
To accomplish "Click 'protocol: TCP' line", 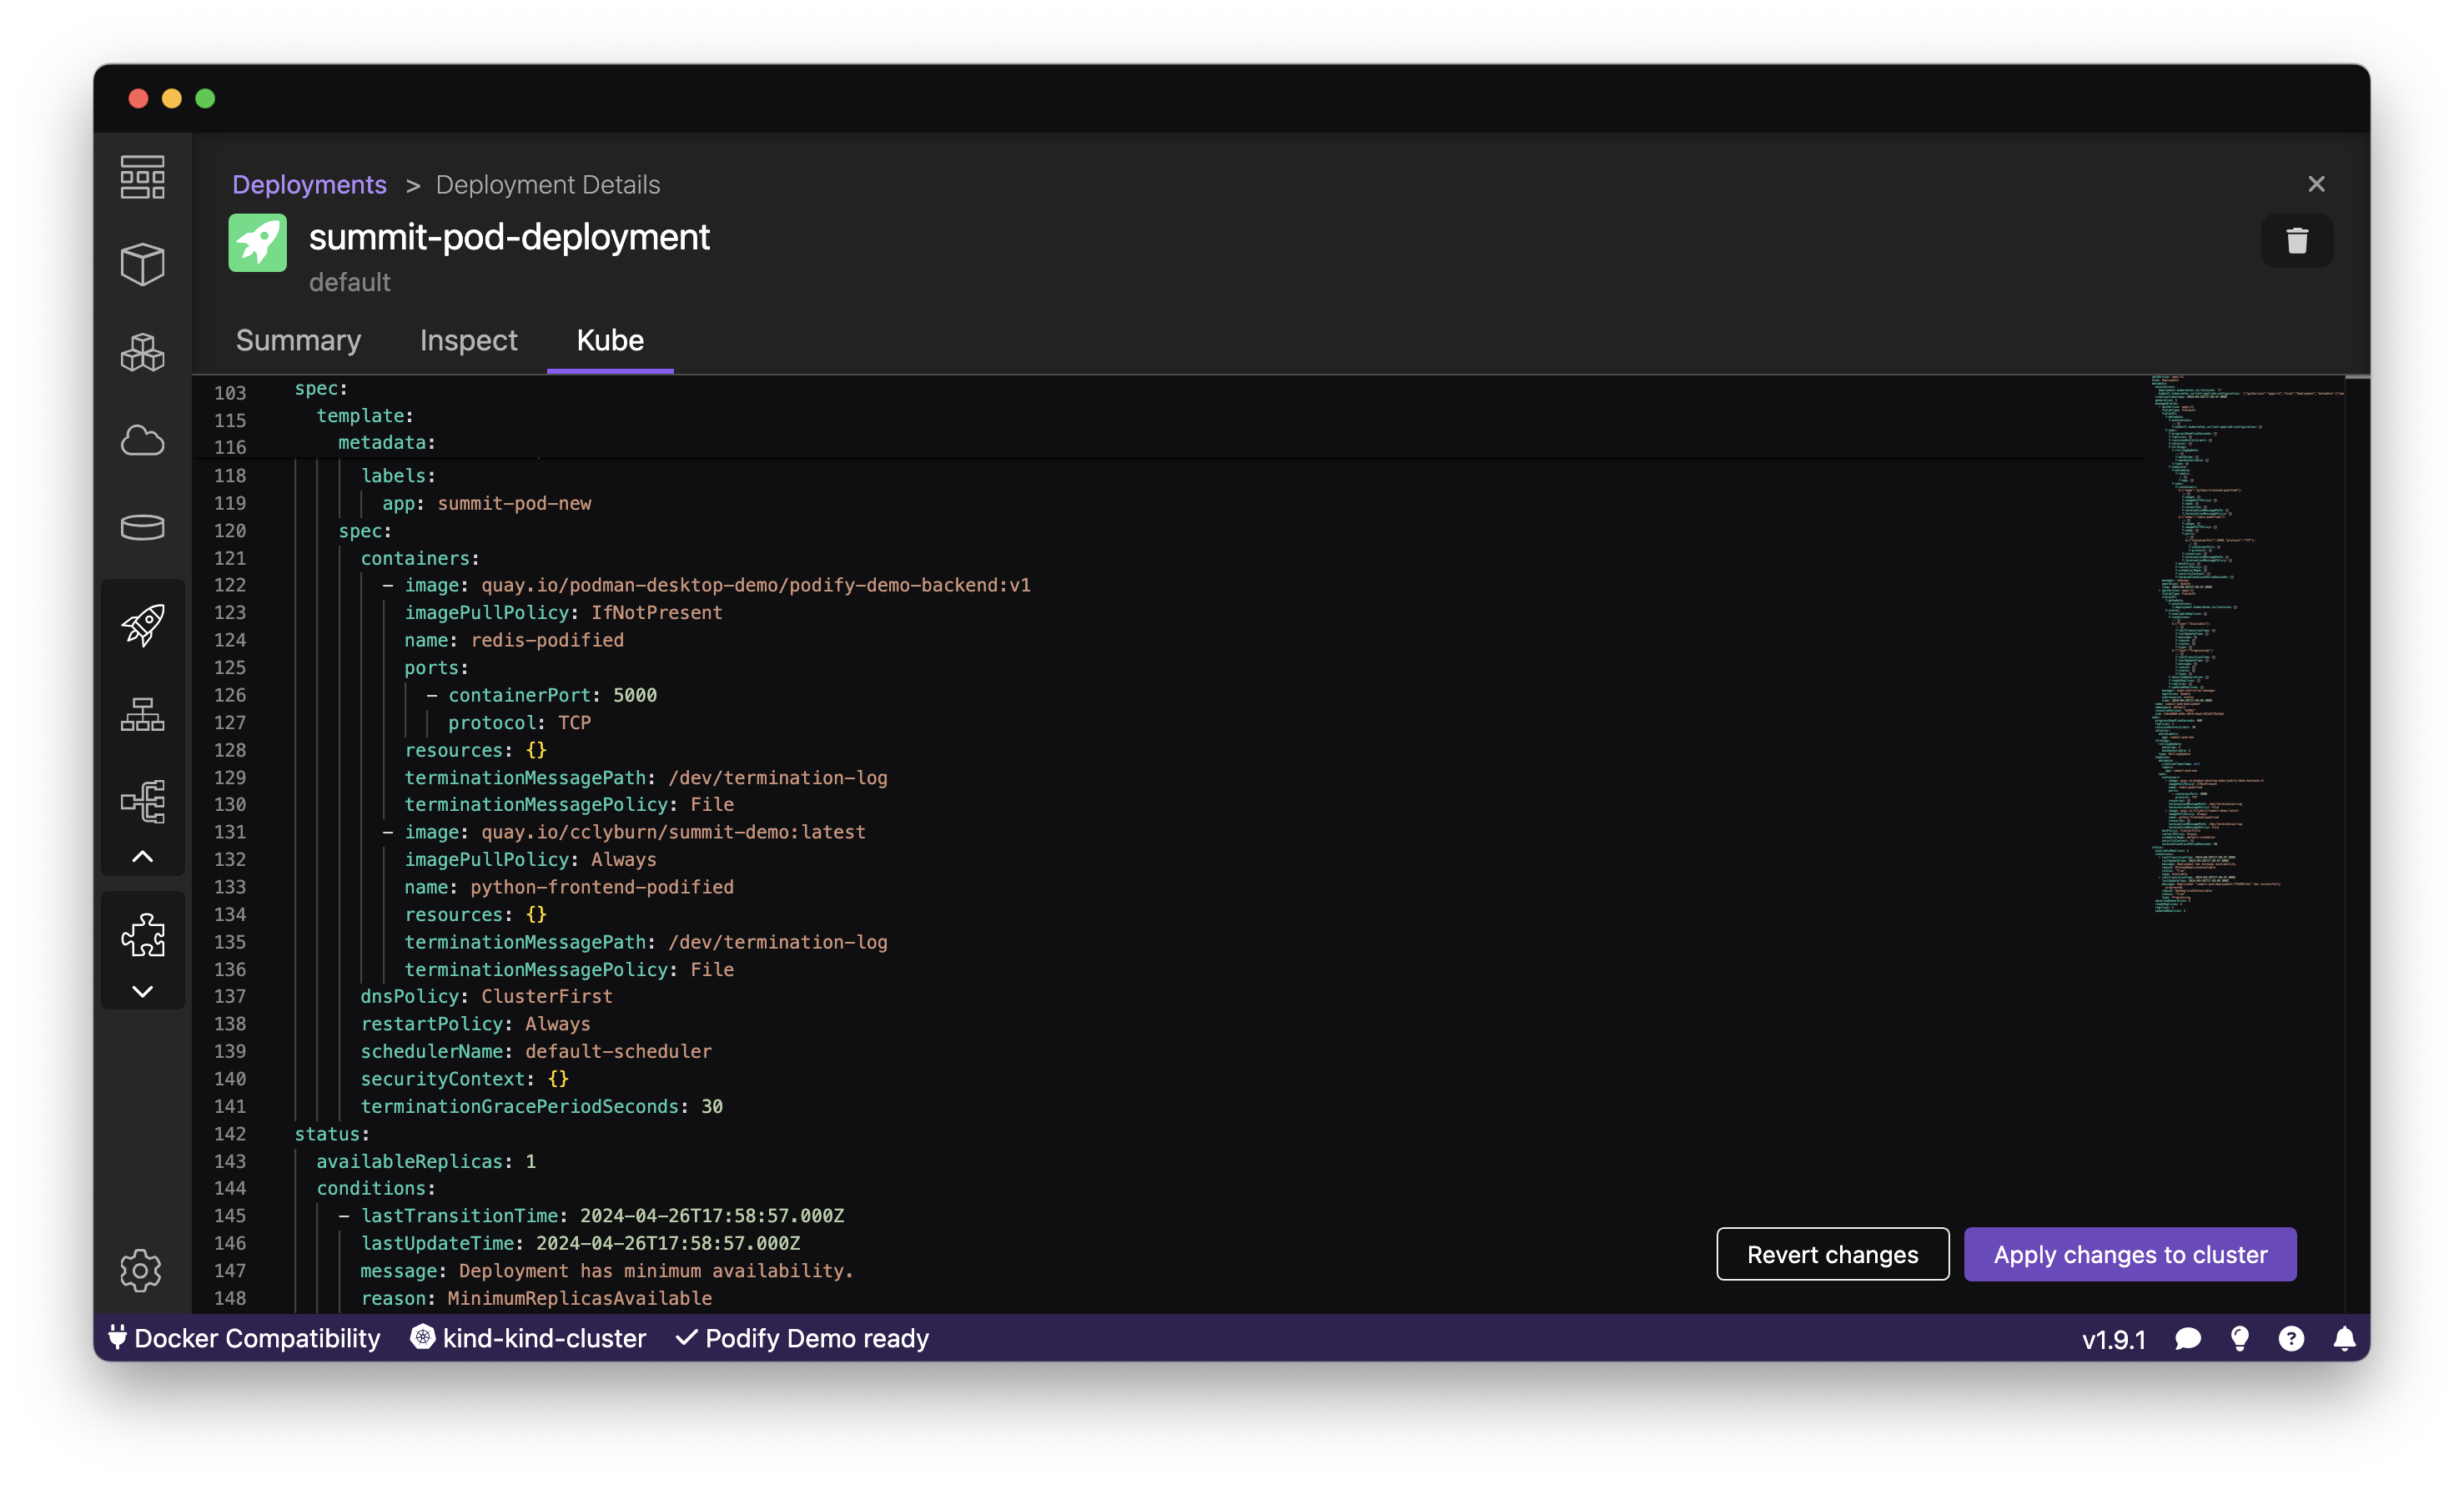I will pyautogui.click(x=519, y=722).
